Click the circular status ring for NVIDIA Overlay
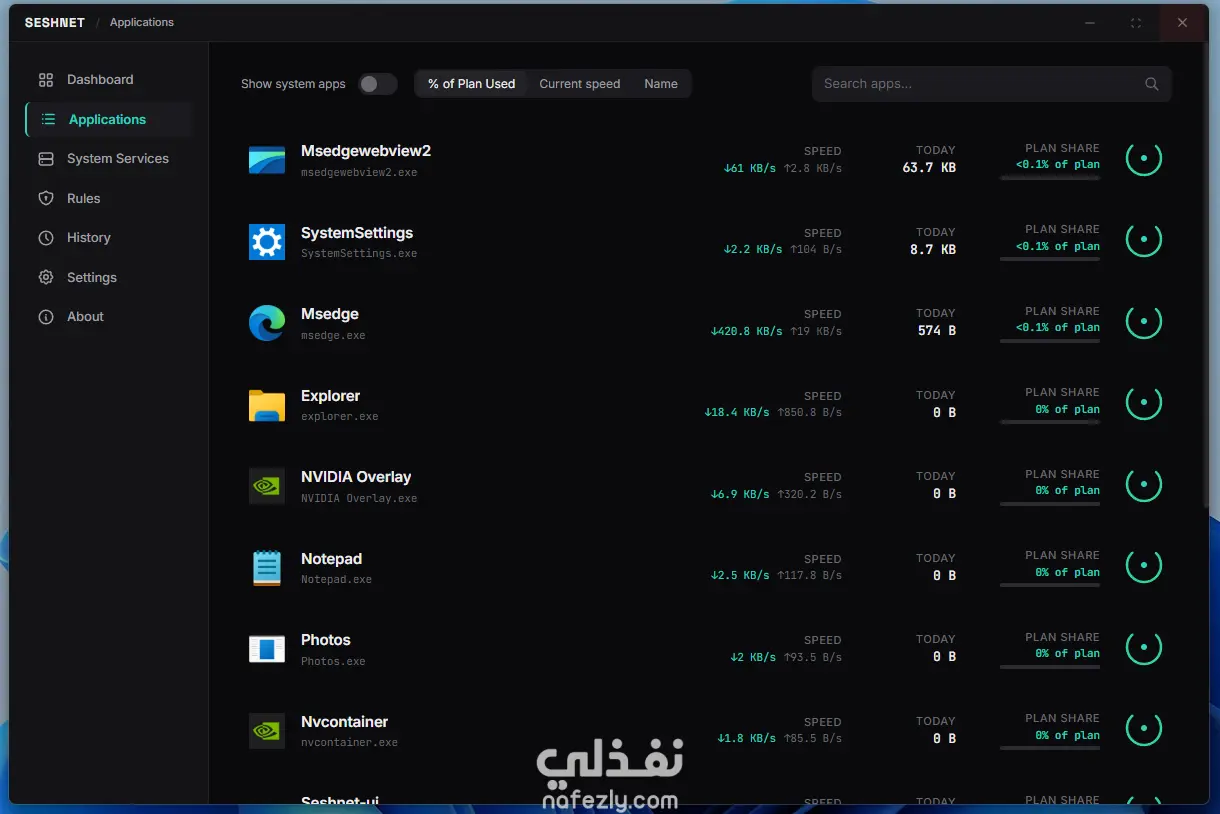Viewport: 1220px width, 814px height. tap(1144, 484)
